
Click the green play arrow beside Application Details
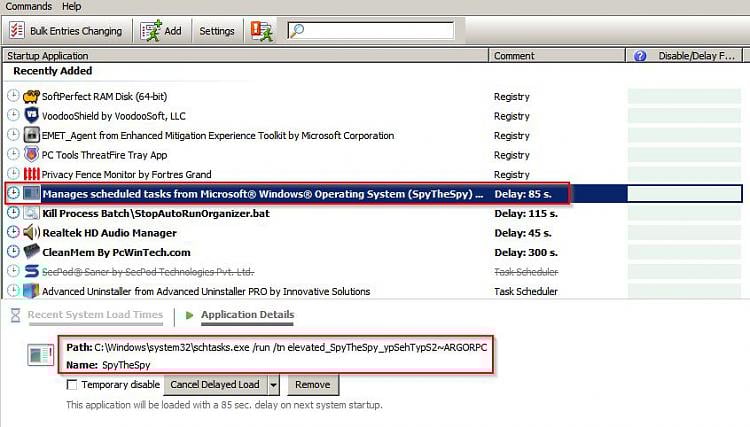189,315
